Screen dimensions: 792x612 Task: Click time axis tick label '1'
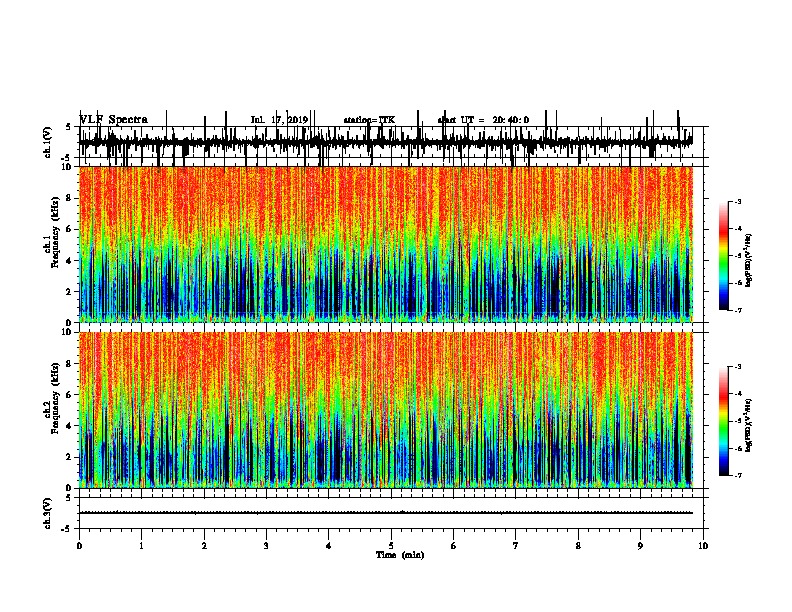[x=141, y=546]
